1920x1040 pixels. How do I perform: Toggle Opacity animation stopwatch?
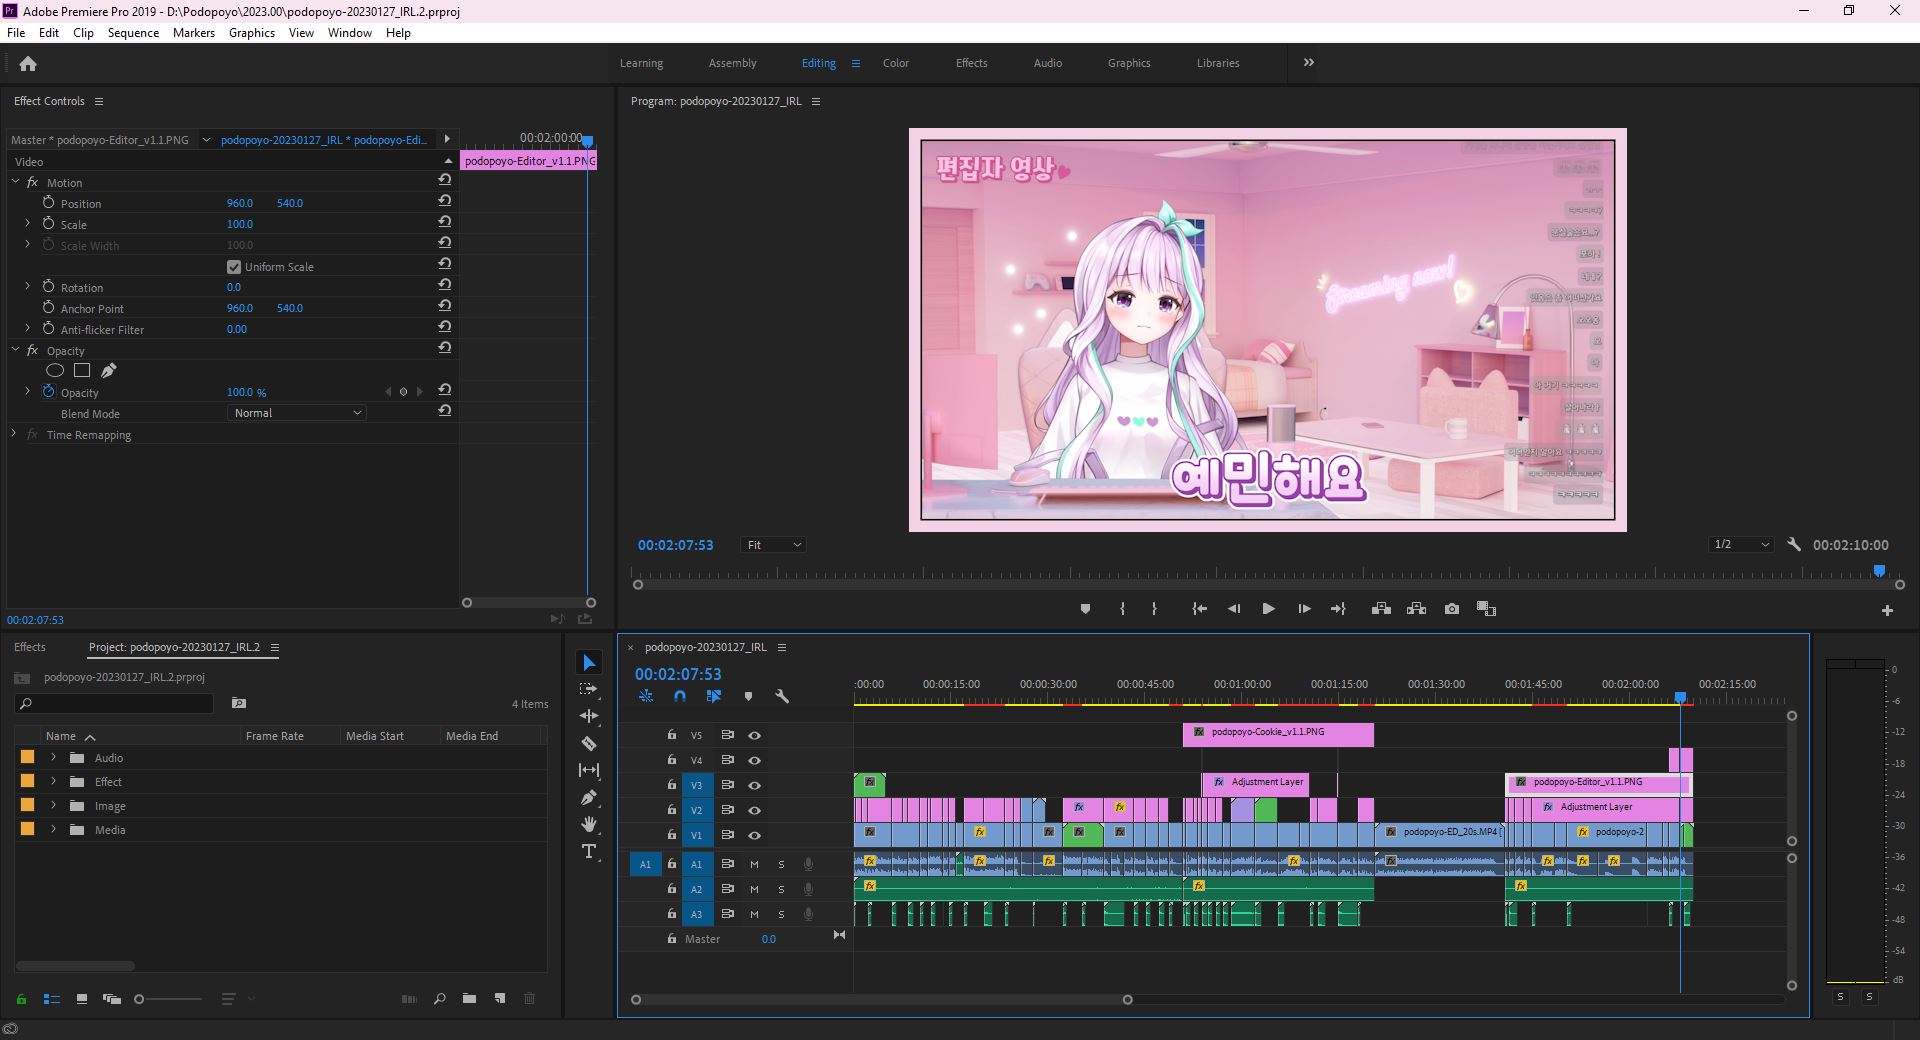pyautogui.click(x=48, y=392)
